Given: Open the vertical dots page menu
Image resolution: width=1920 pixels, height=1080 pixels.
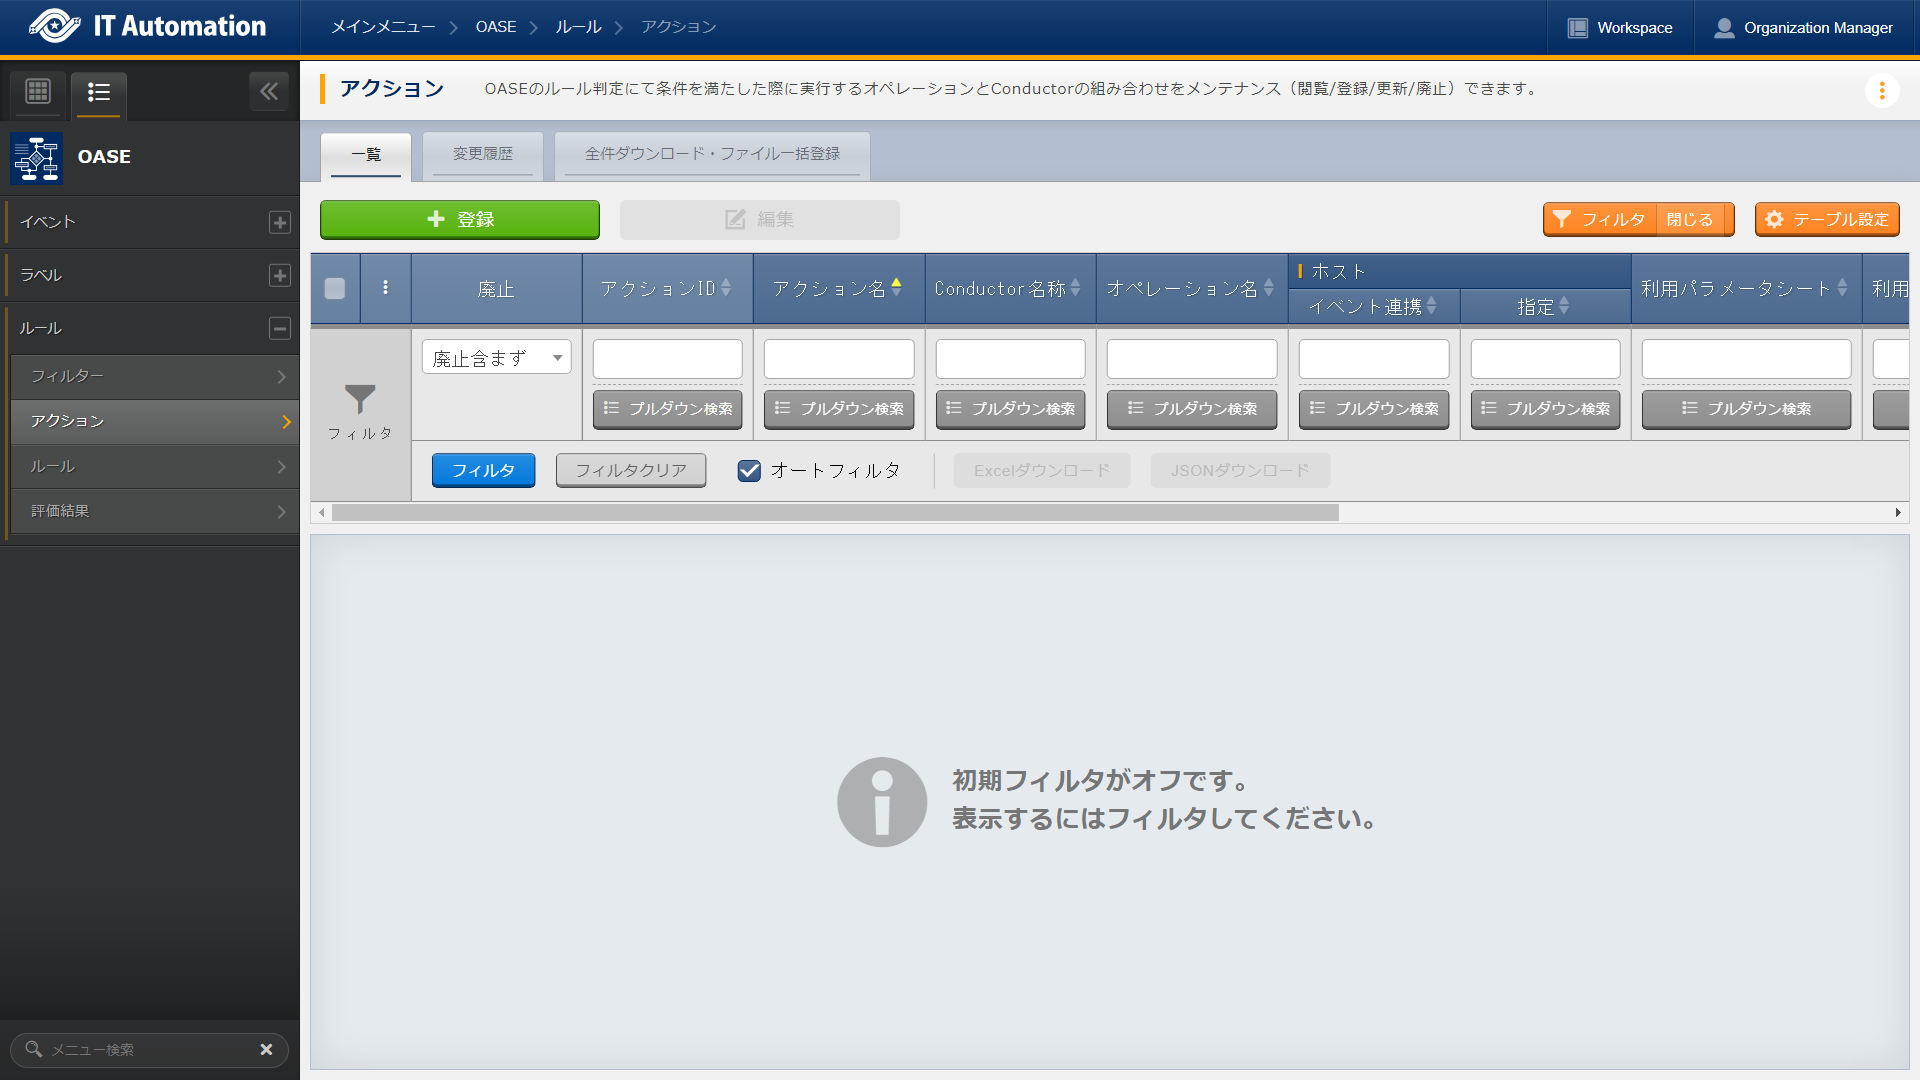Looking at the screenshot, I should pyautogui.click(x=1882, y=91).
